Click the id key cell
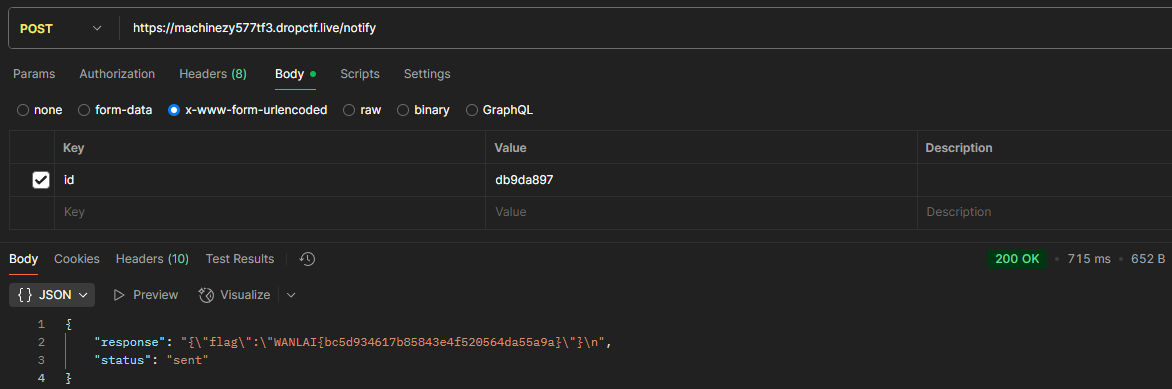Screen dimensions: 1172x389 click(x=270, y=180)
